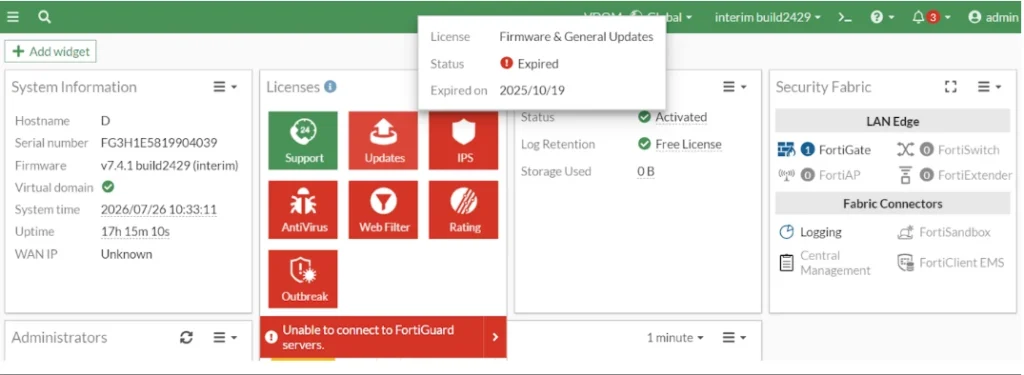Select the Outbreak license tile

[303, 279]
